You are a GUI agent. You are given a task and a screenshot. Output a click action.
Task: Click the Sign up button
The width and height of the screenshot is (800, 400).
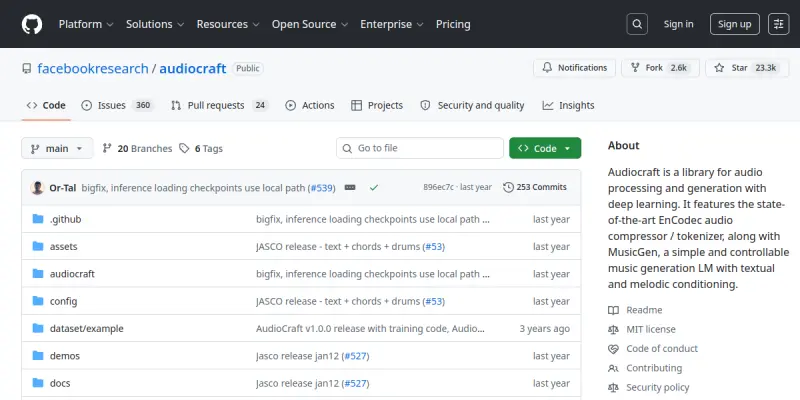click(735, 24)
